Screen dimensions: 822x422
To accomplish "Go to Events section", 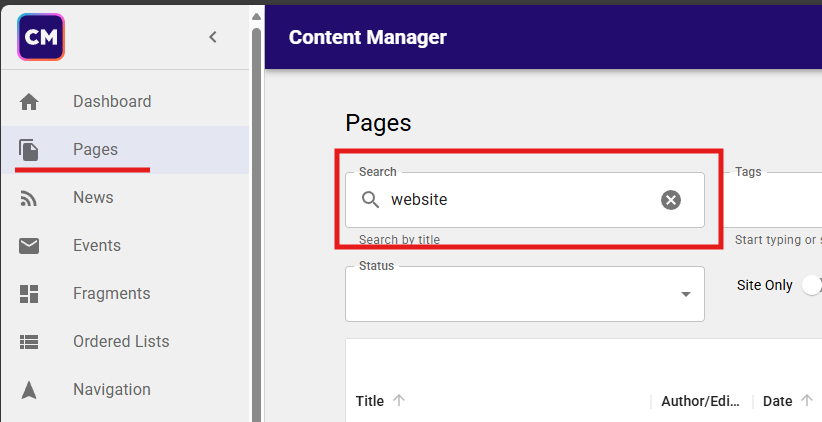I will click(x=125, y=246).
